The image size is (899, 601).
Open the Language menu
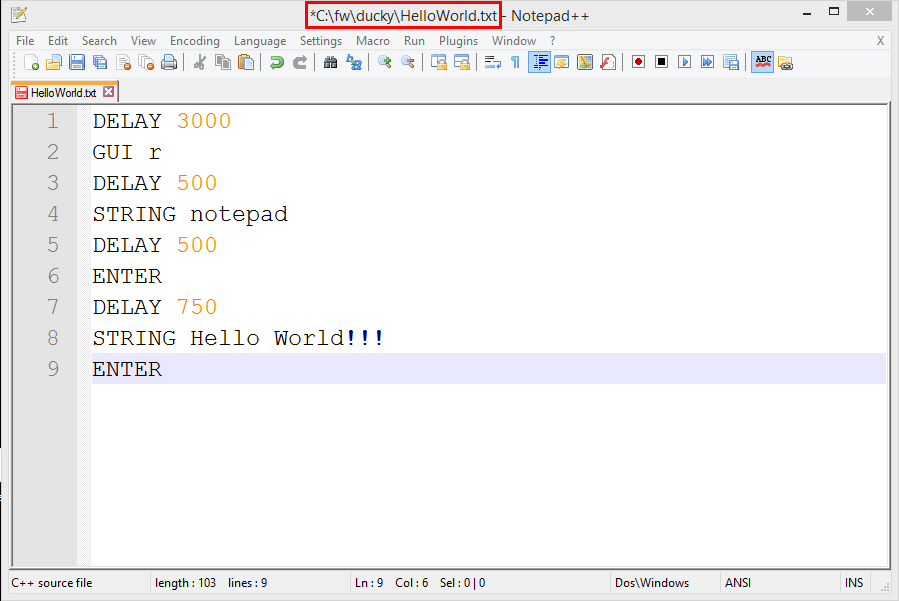(x=260, y=41)
